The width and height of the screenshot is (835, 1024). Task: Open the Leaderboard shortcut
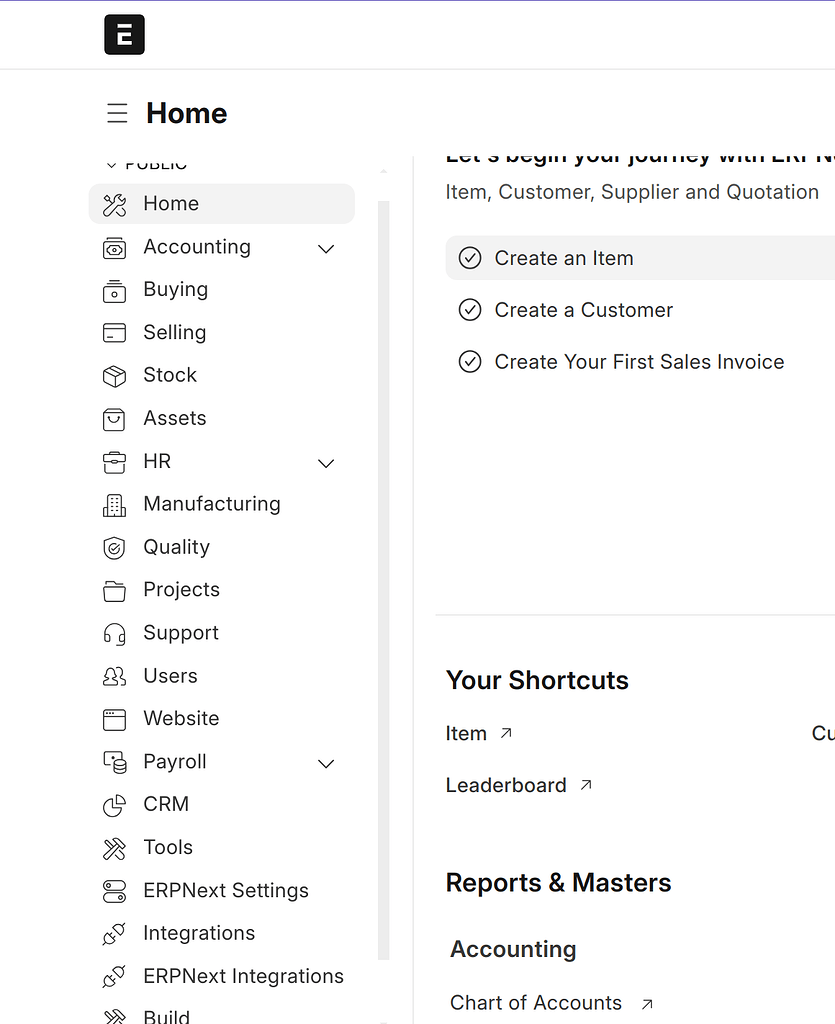pos(506,786)
